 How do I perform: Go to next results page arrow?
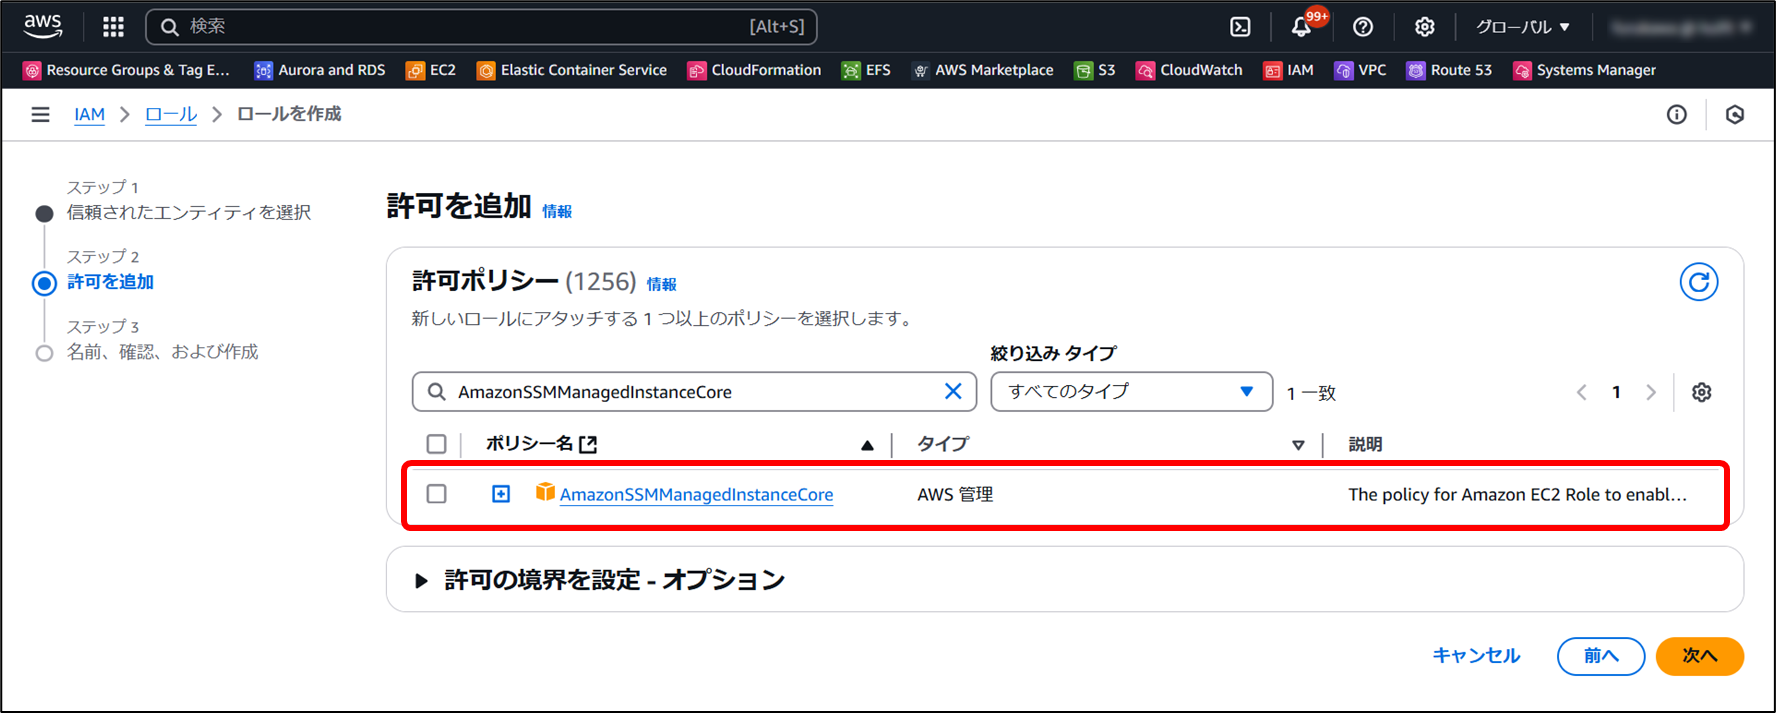(x=1651, y=393)
